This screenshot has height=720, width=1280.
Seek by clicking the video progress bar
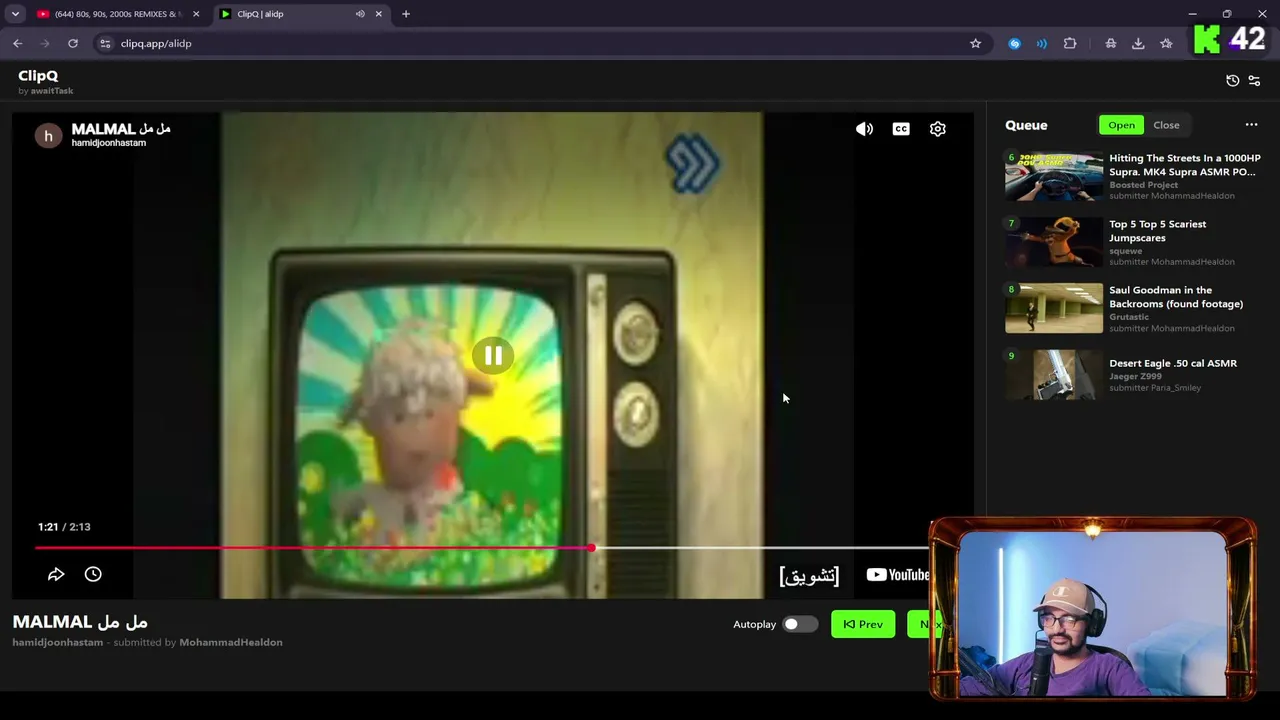482,548
